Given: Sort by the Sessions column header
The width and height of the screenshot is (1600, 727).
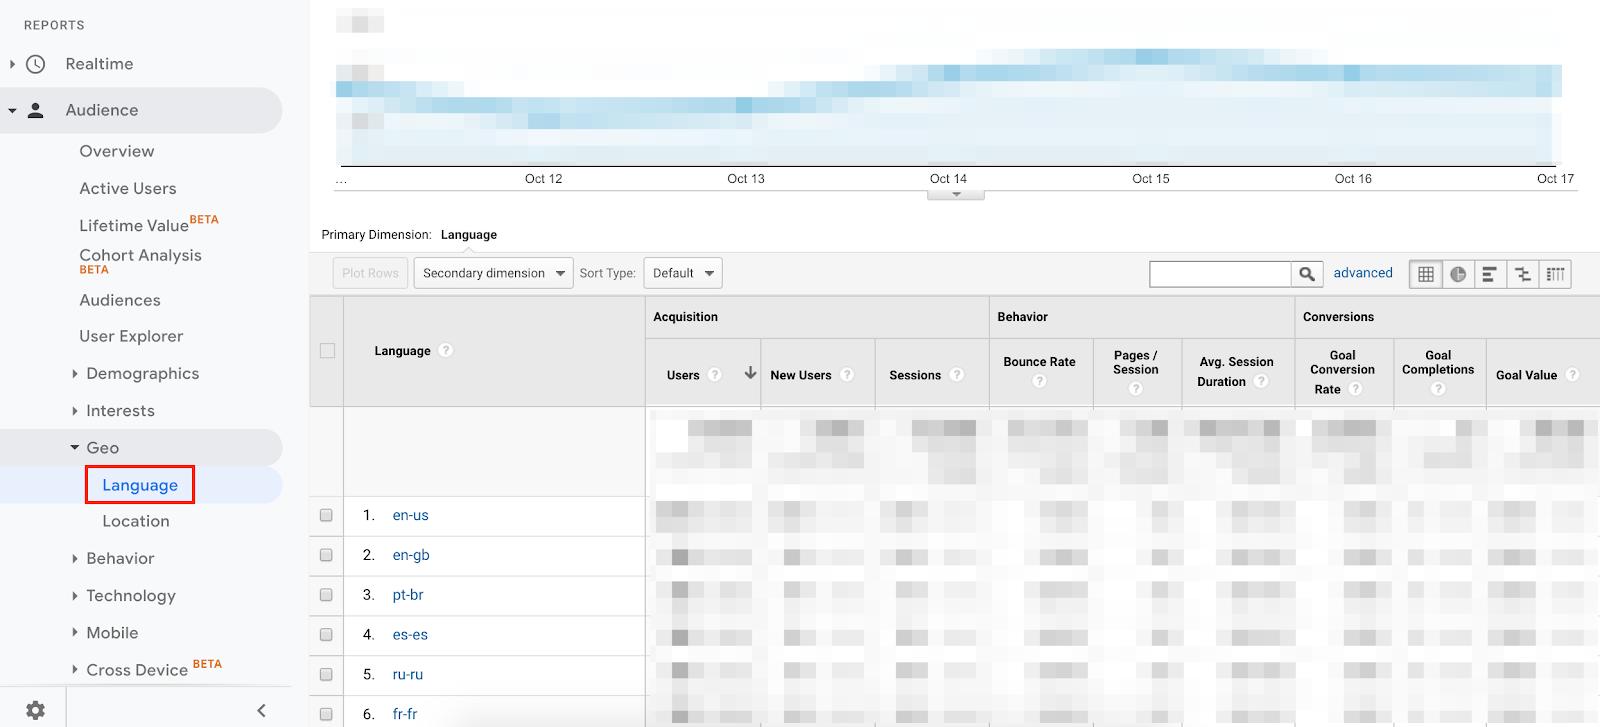Looking at the screenshot, I should pos(915,375).
